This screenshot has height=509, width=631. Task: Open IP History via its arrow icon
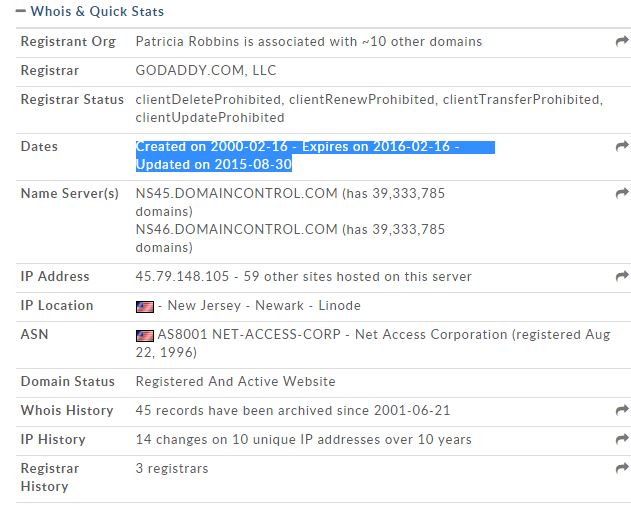(621, 440)
